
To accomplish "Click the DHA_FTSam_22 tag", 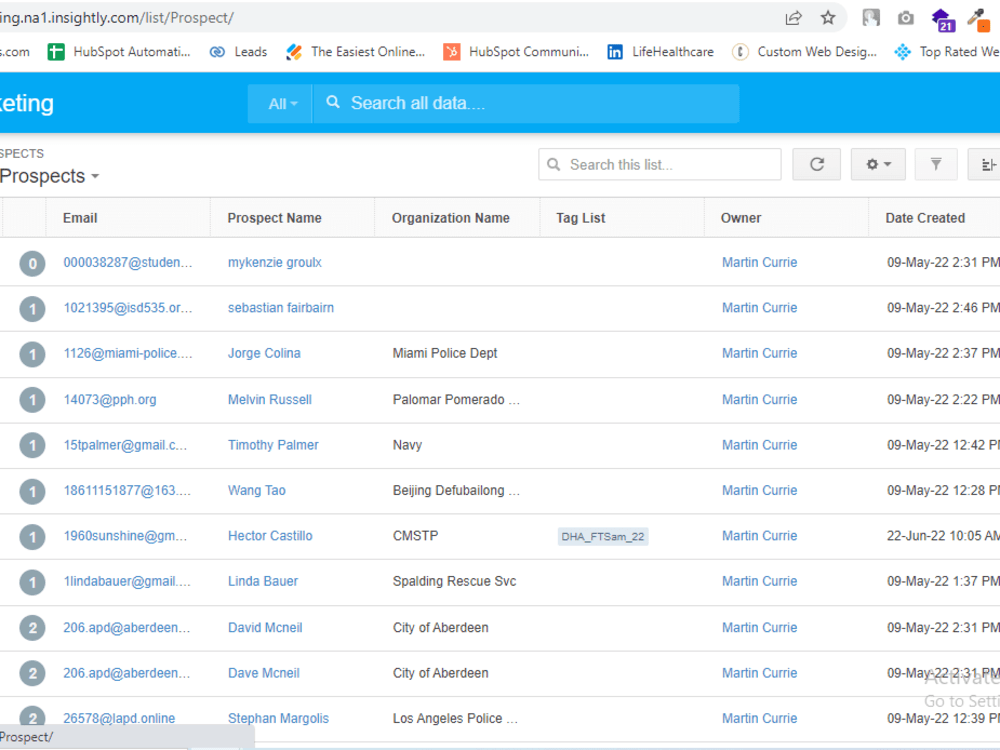I will [x=603, y=536].
